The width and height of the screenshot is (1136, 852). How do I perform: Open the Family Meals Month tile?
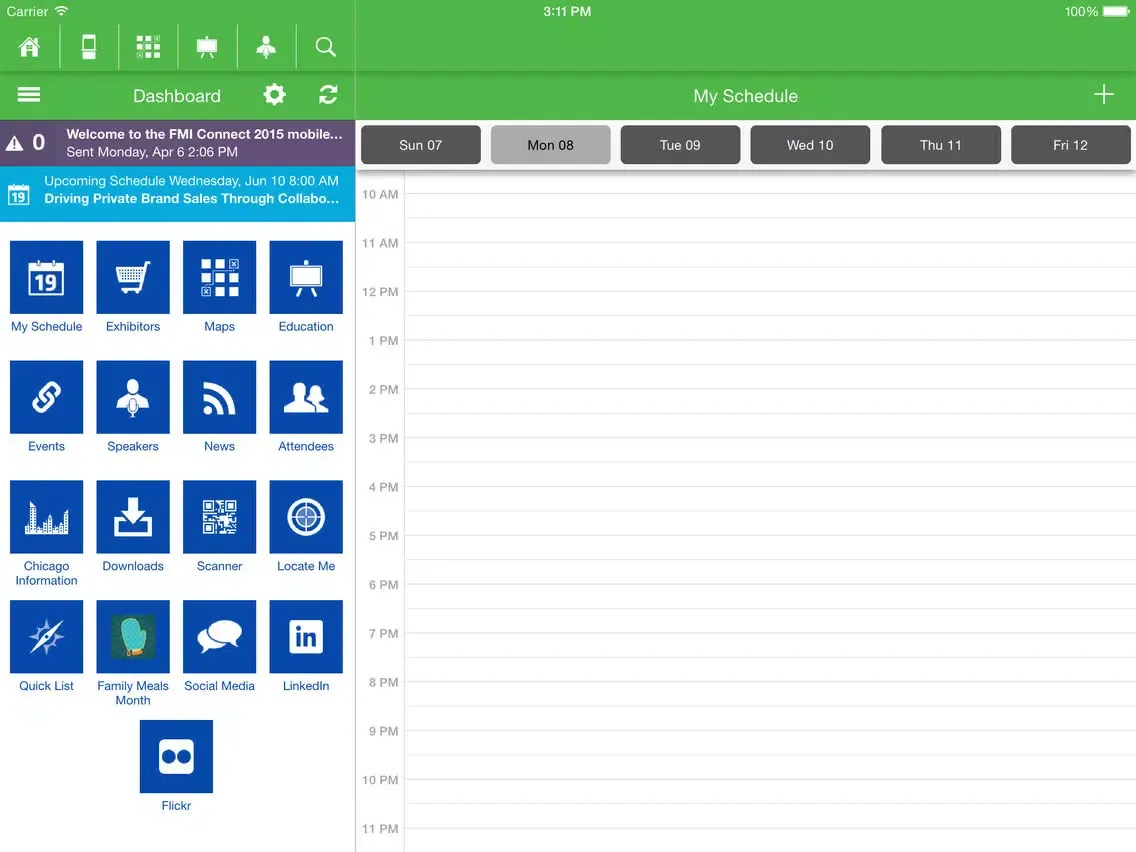point(133,637)
